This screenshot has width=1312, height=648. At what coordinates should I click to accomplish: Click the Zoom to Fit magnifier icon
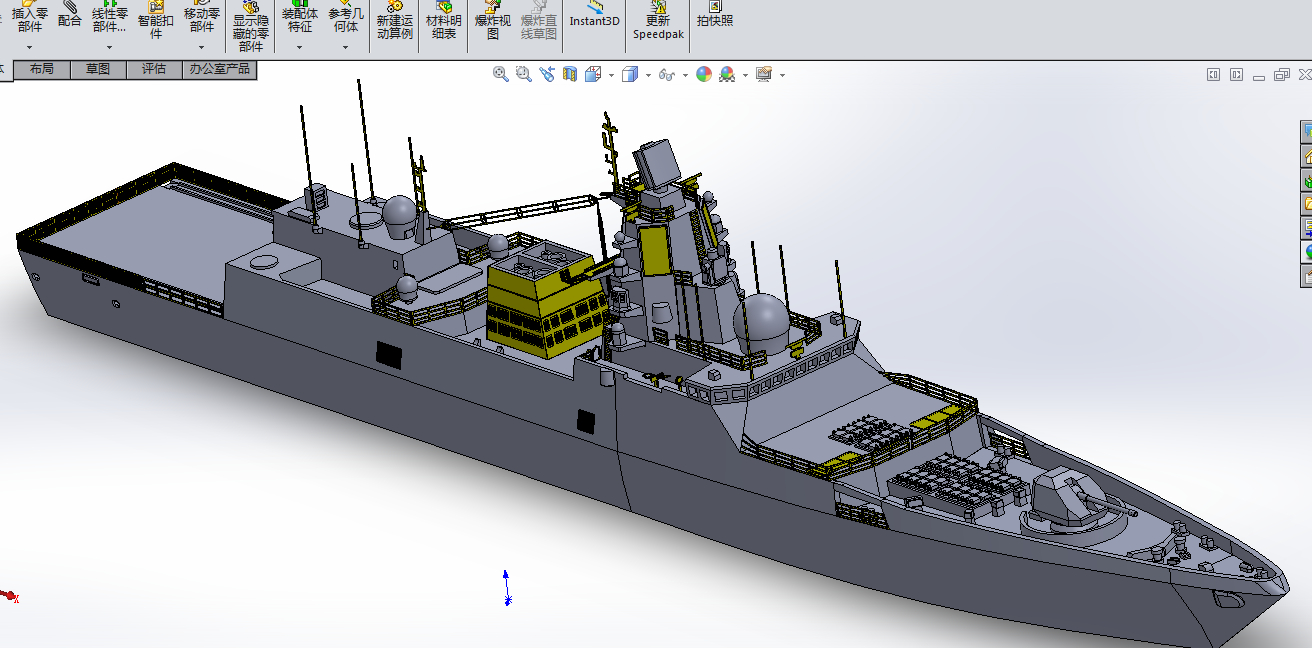(500, 75)
